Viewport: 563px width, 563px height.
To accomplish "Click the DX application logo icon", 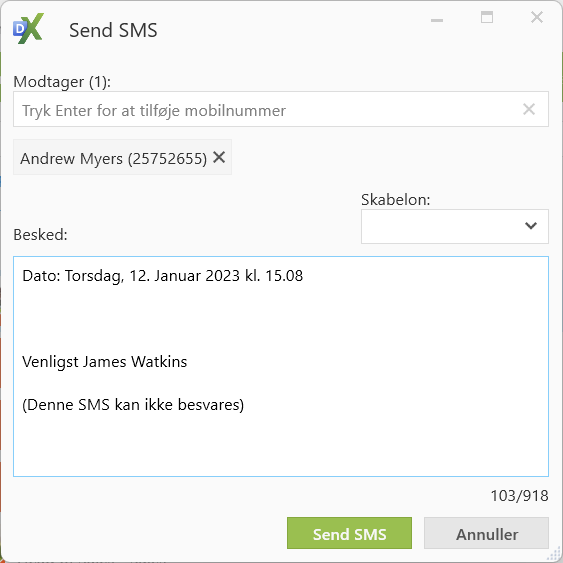I will [x=28, y=29].
